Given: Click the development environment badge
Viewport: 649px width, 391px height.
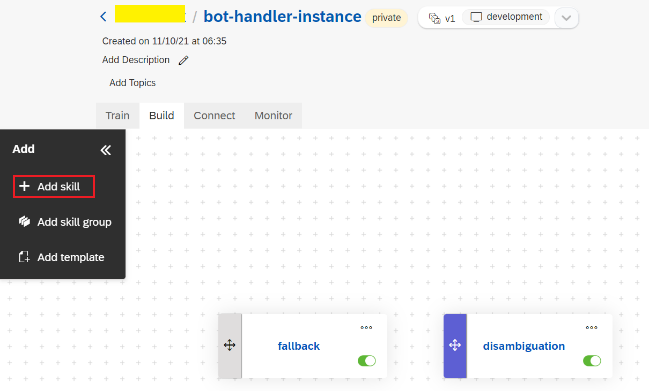Looking at the screenshot, I should click(506, 17).
